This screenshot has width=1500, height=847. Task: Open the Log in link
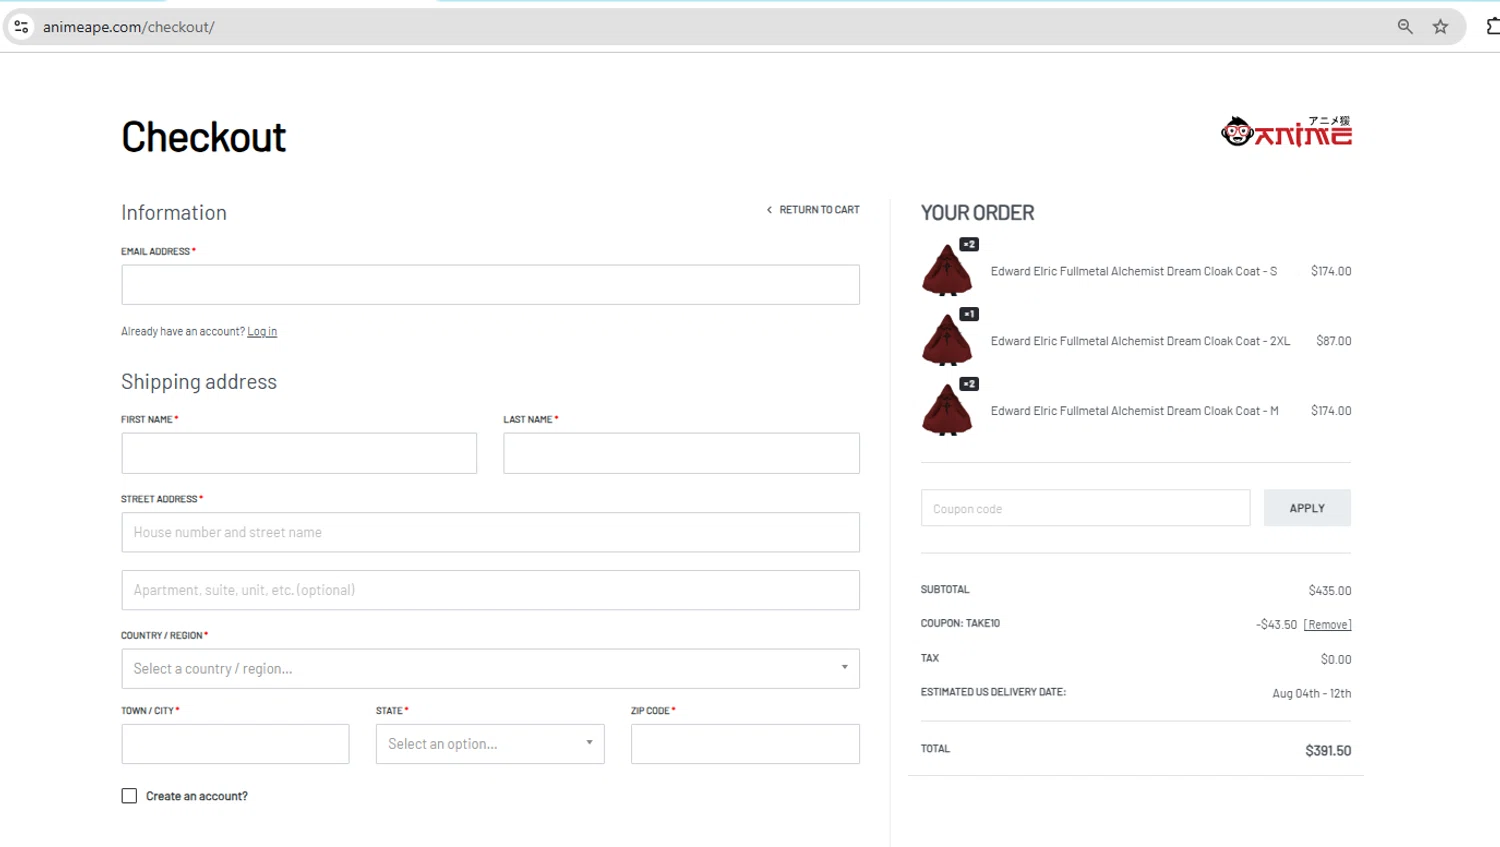pyautogui.click(x=262, y=332)
